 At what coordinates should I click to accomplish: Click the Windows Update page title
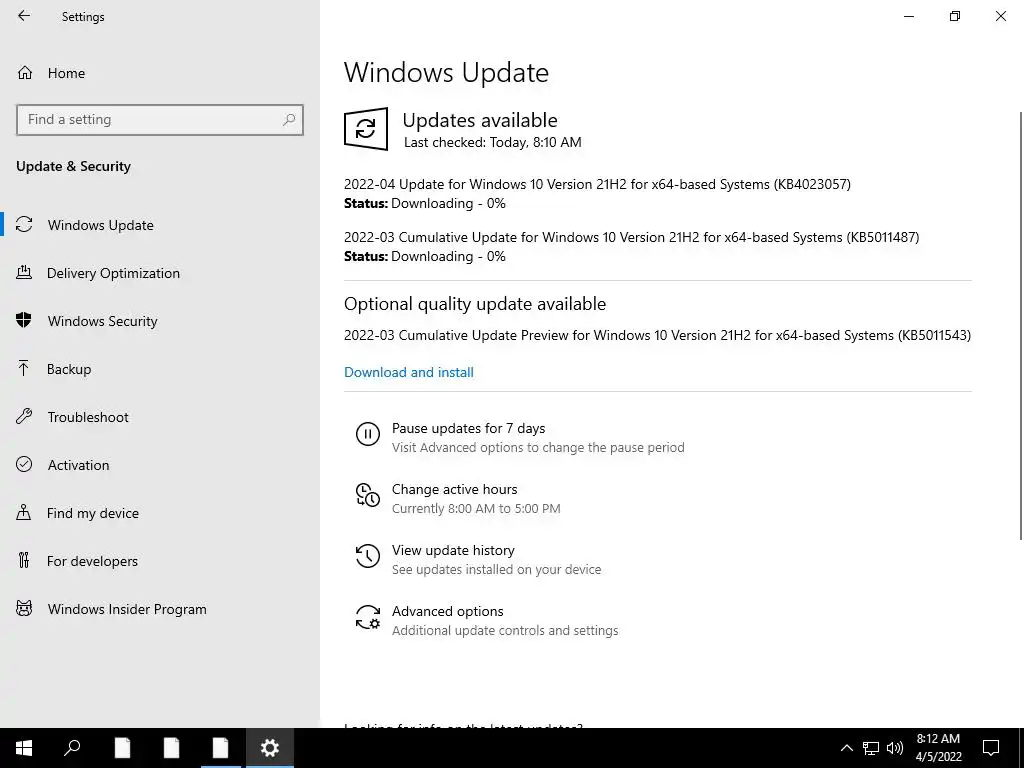(446, 72)
